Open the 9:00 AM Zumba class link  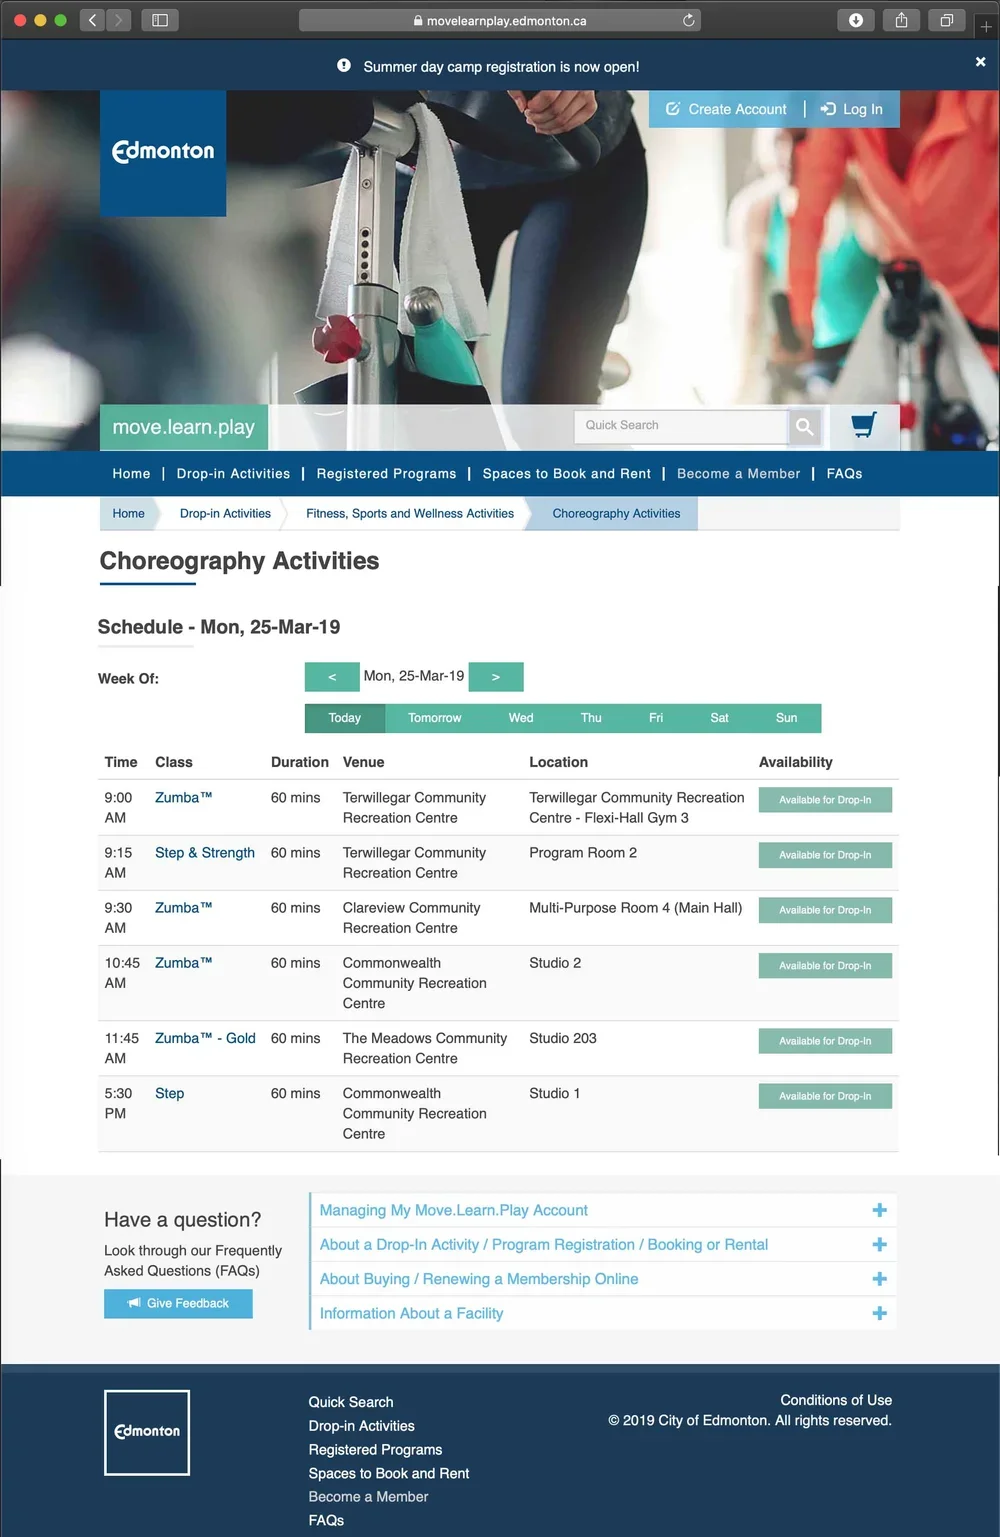click(183, 798)
